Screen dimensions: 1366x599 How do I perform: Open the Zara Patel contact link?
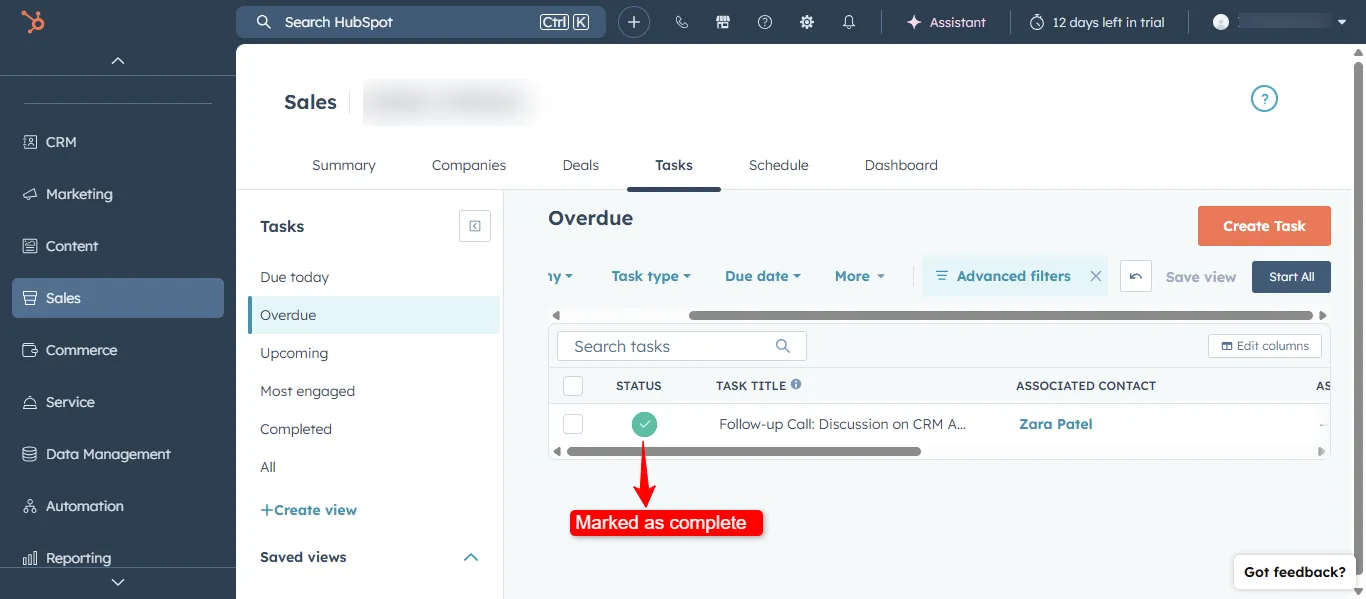point(1055,424)
